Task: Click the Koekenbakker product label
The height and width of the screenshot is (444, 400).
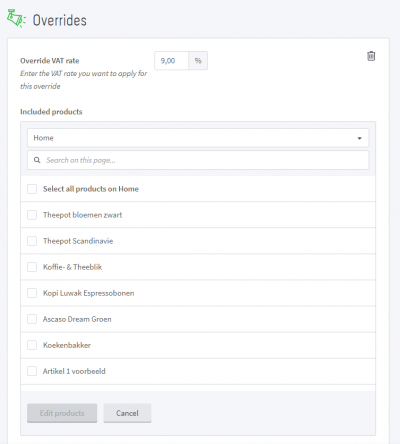Action: pyautogui.click(x=67, y=345)
